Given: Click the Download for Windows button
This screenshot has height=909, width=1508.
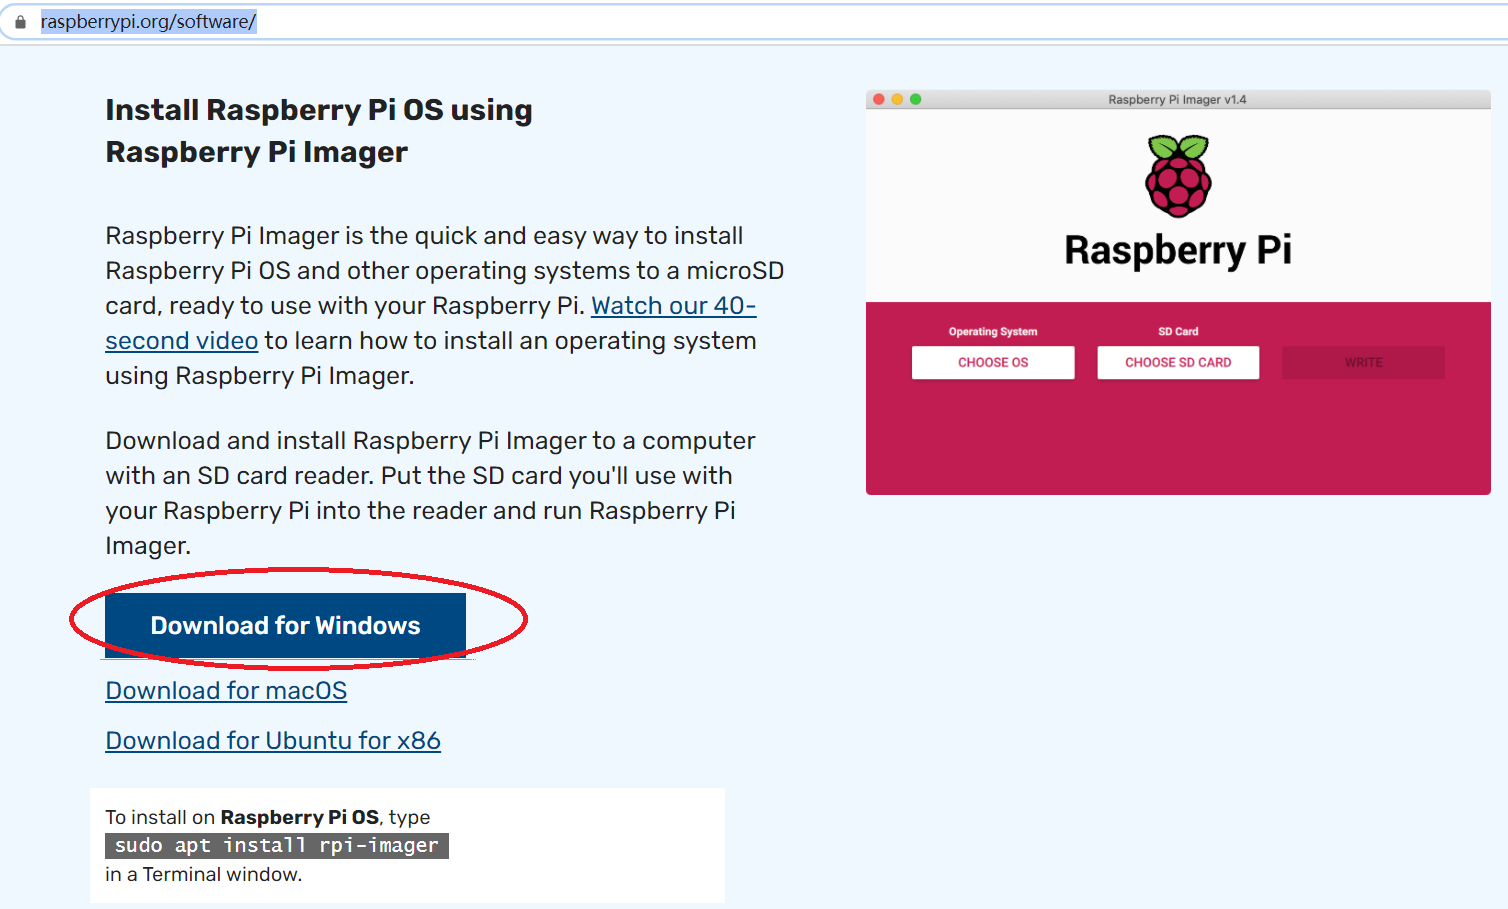Looking at the screenshot, I should 284,625.
